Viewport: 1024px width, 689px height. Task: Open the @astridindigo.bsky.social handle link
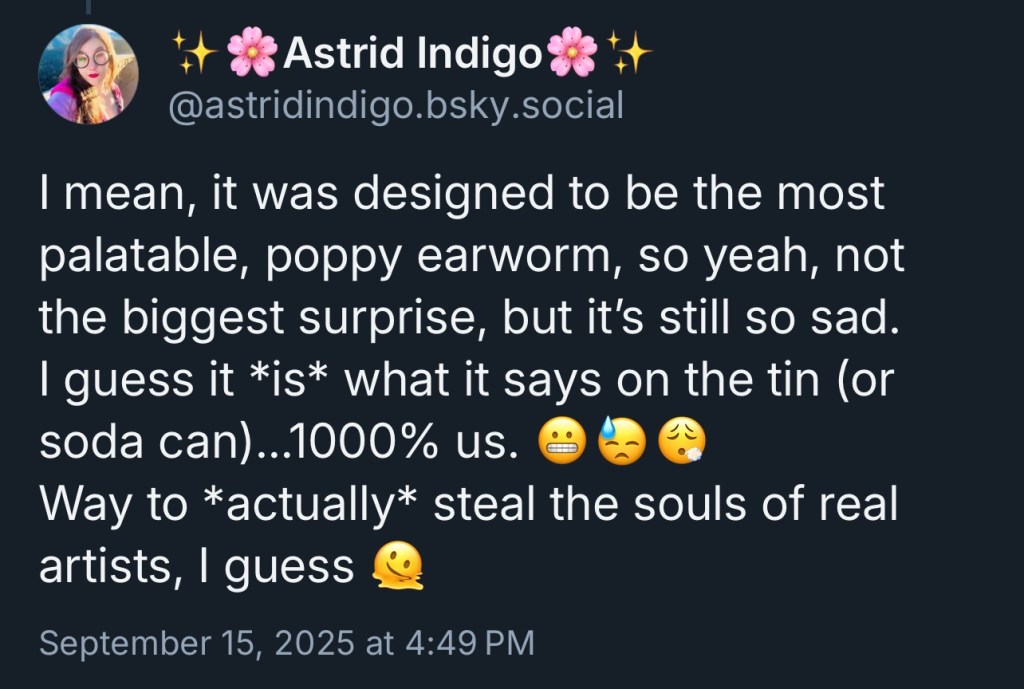[x=395, y=104]
